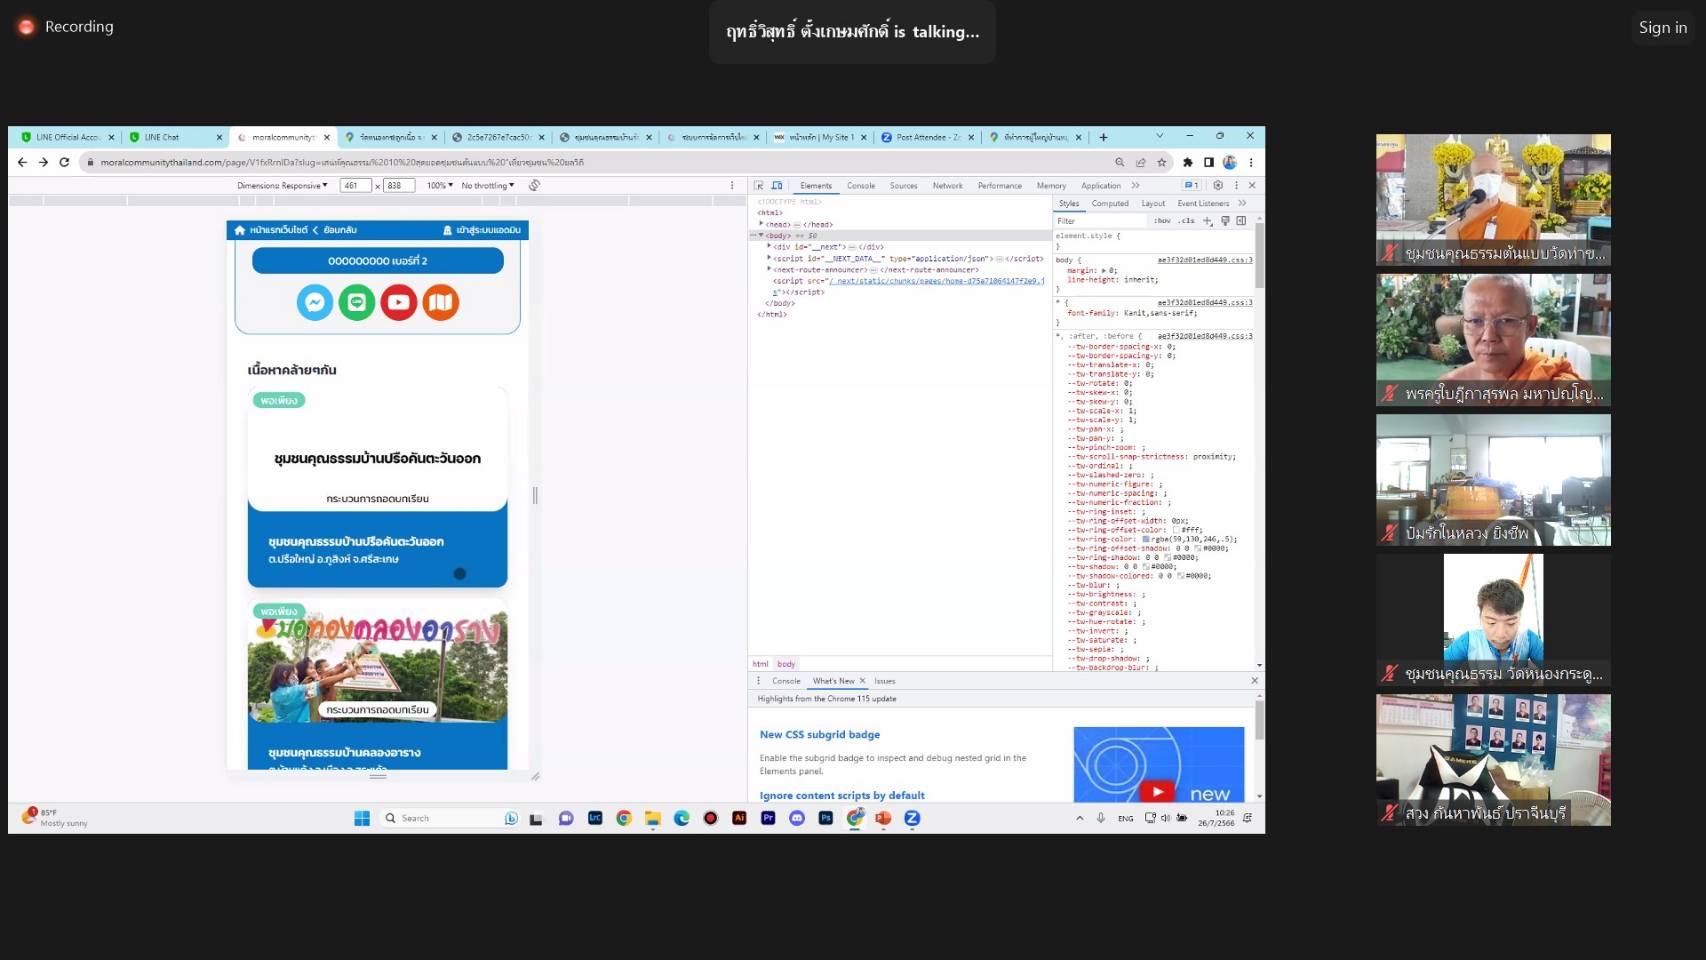Expand the head element in the DOM tree
1706x960 pixels.
point(761,225)
